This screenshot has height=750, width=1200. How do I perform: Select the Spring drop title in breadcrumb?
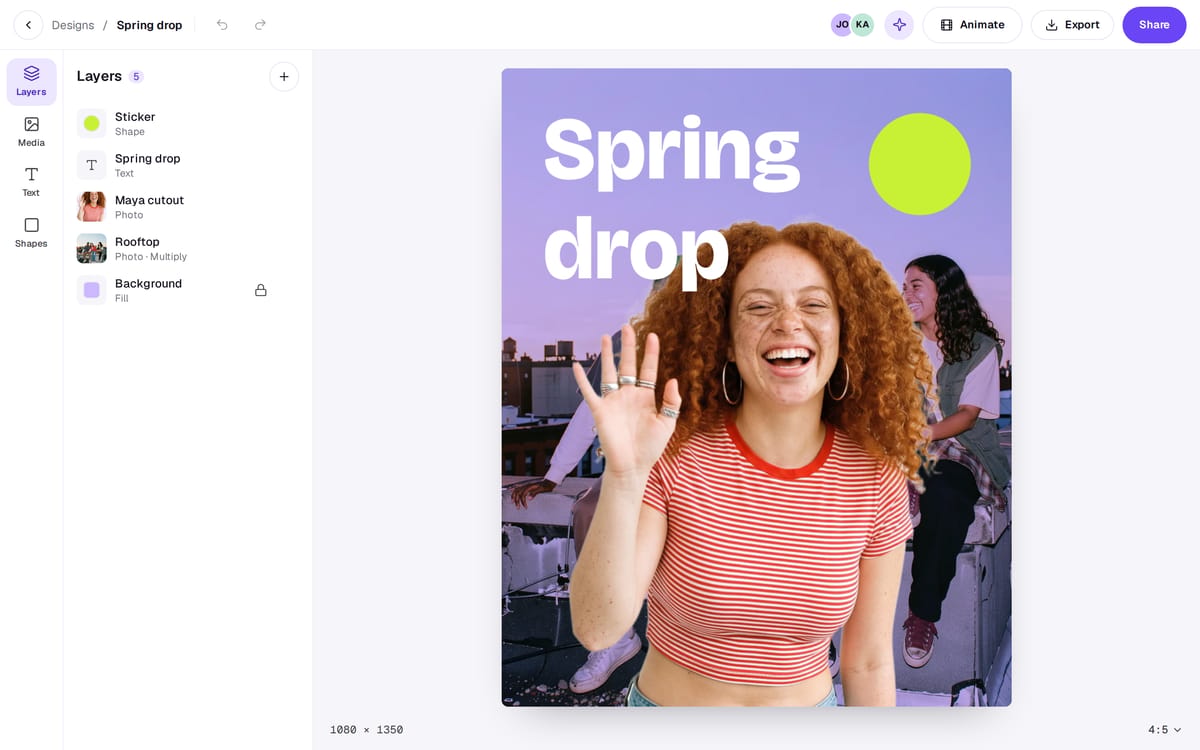point(149,25)
